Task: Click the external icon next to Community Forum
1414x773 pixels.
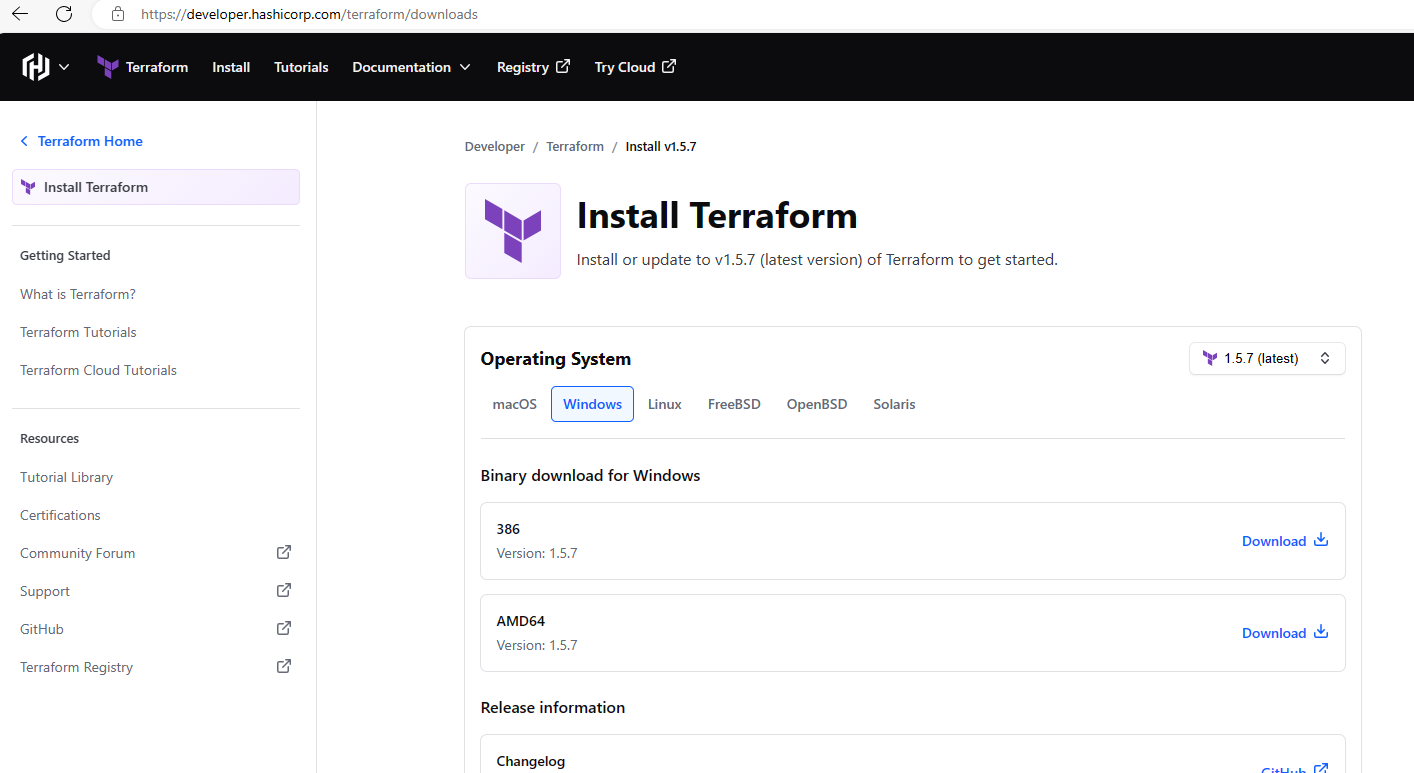Action: [284, 552]
